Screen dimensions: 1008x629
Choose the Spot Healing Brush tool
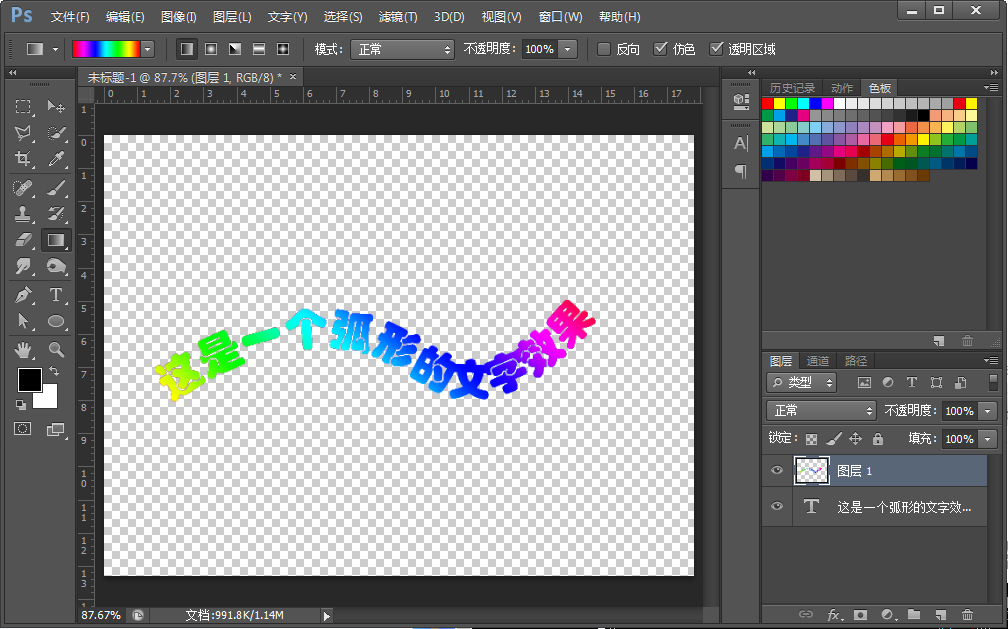click(x=23, y=188)
